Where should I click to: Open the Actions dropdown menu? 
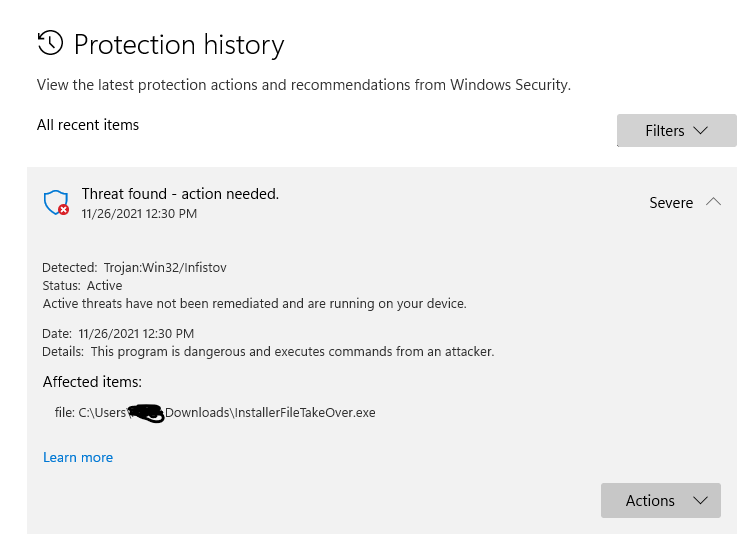point(660,500)
